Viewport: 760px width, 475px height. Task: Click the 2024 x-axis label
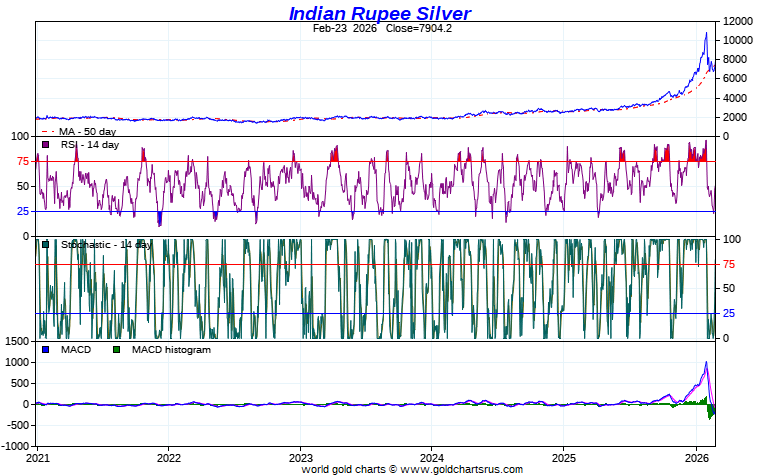(432, 458)
